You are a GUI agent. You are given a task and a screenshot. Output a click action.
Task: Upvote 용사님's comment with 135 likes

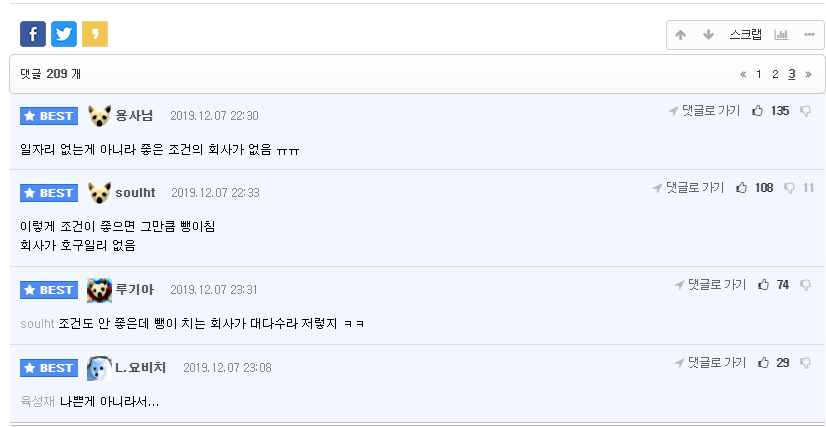pyautogui.click(x=757, y=110)
